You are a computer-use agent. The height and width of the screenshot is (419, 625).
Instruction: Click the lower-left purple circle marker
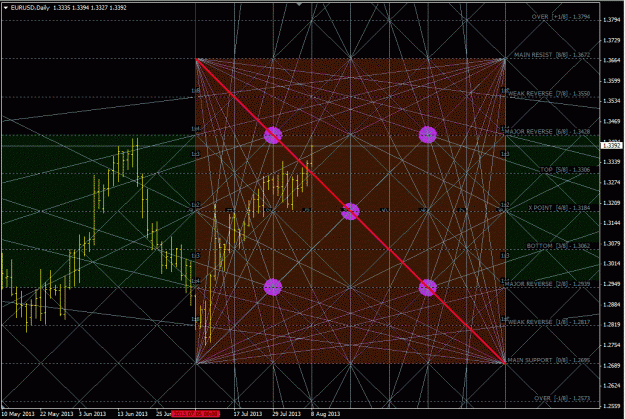tap(273, 287)
